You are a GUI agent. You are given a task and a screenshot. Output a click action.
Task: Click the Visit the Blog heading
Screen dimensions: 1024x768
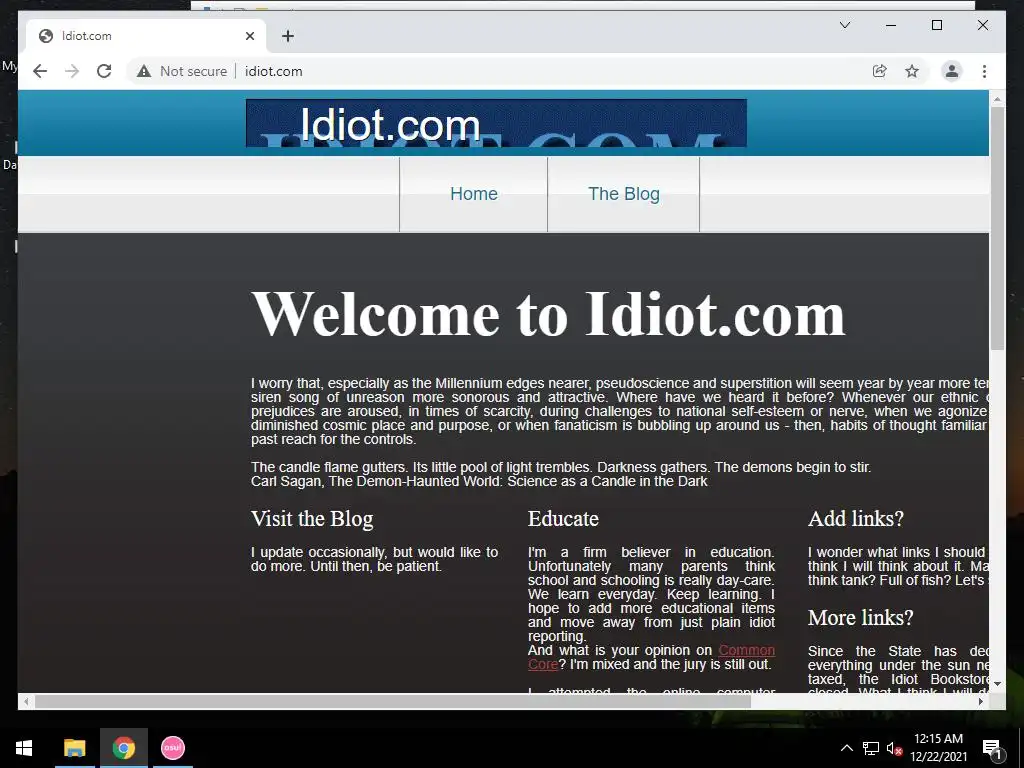(312, 519)
